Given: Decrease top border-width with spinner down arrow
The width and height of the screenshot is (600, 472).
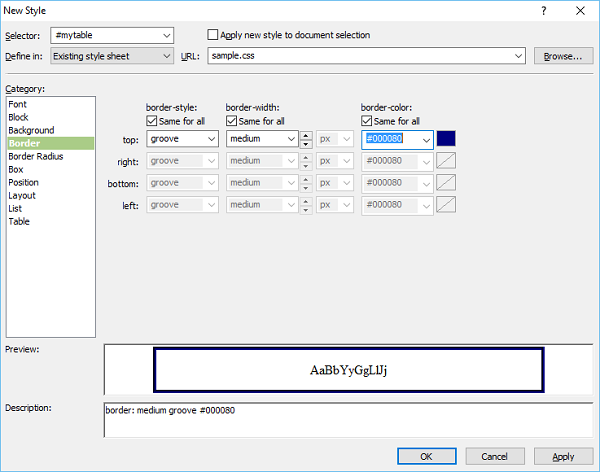Looking at the screenshot, I should pyautogui.click(x=306, y=144).
